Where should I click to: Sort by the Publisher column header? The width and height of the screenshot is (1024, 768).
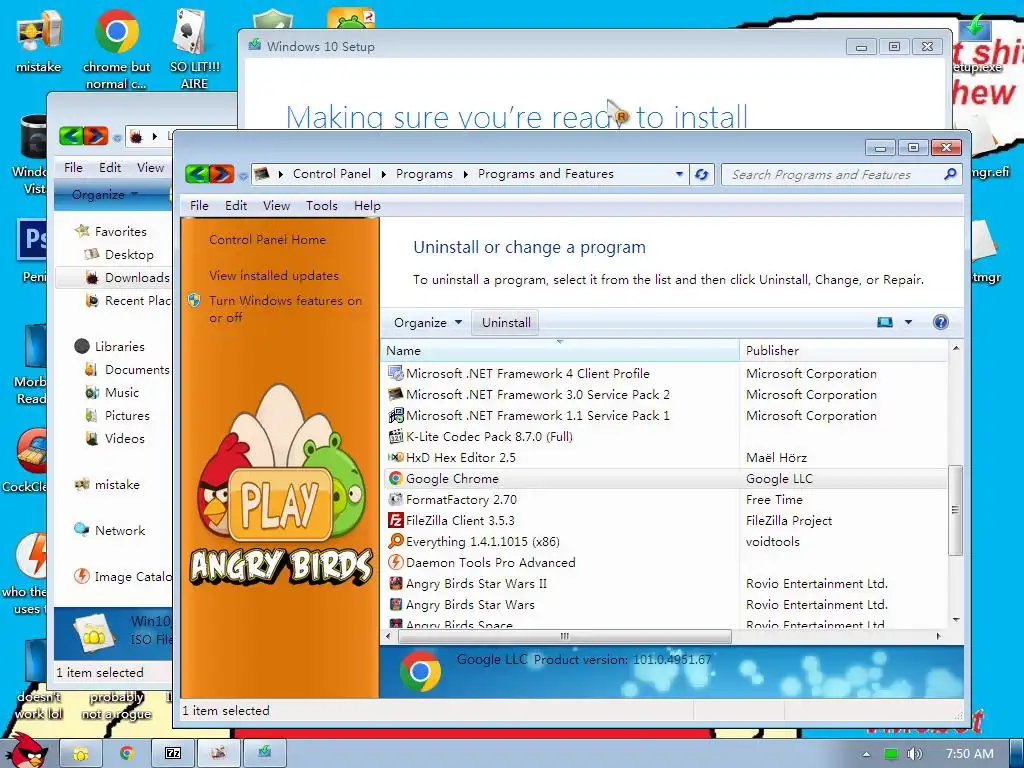[x=843, y=351]
